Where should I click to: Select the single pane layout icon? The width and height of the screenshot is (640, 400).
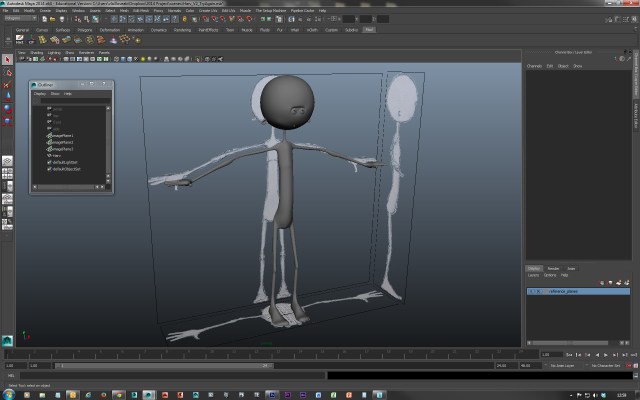(x=7, y=160)
